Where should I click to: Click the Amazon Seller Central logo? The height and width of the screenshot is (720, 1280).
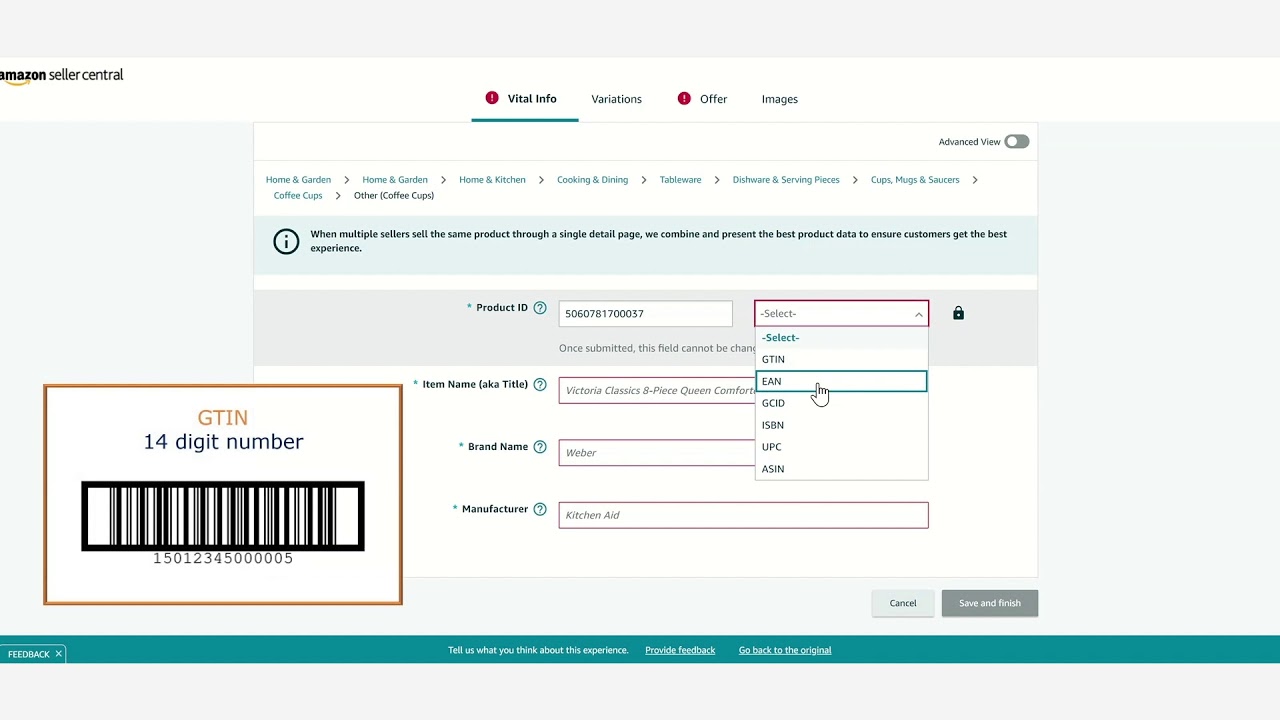pos(62,76)
